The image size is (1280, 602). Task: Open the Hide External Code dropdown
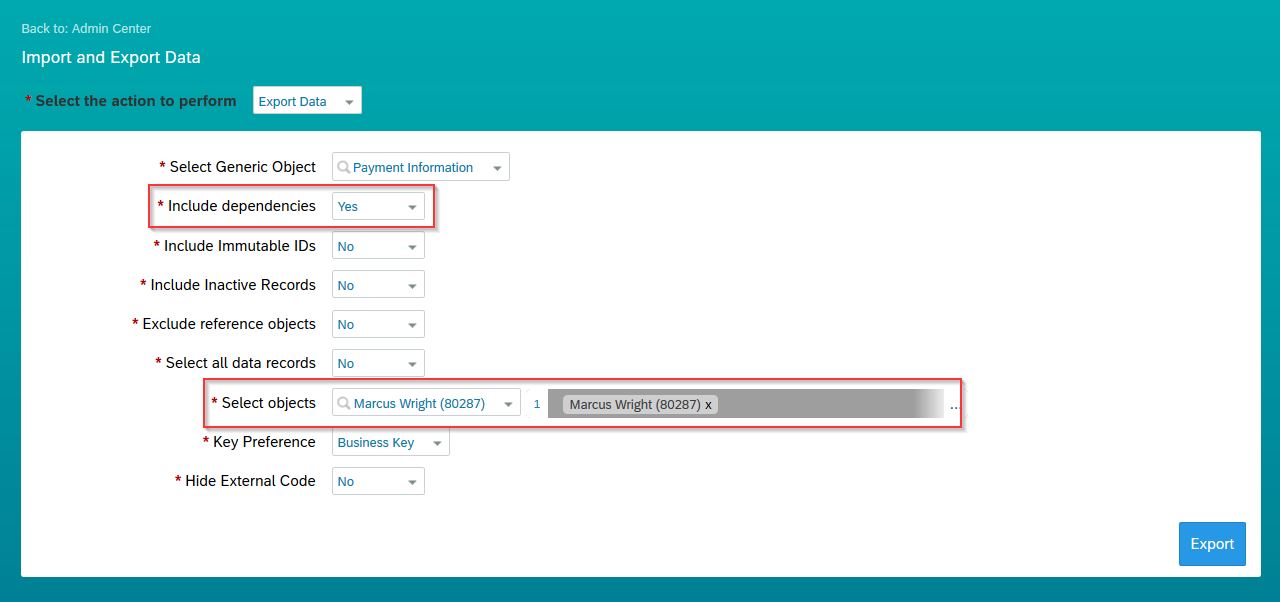[x=378, y=481]
